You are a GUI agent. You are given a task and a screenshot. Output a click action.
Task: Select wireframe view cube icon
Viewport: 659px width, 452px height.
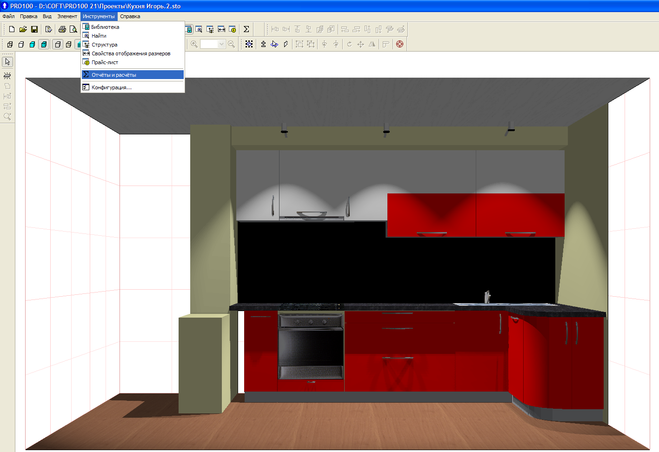[10, 44]
